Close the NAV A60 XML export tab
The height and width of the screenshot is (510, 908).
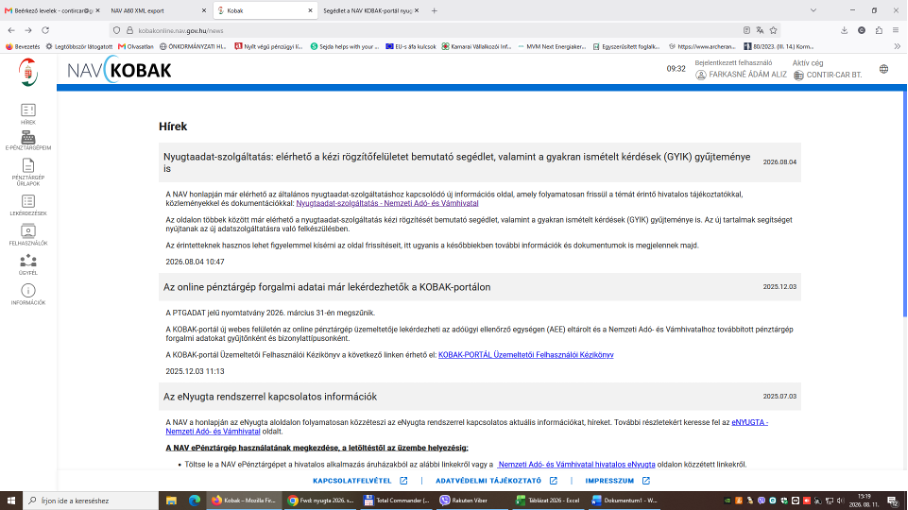(x=204, y=10)
